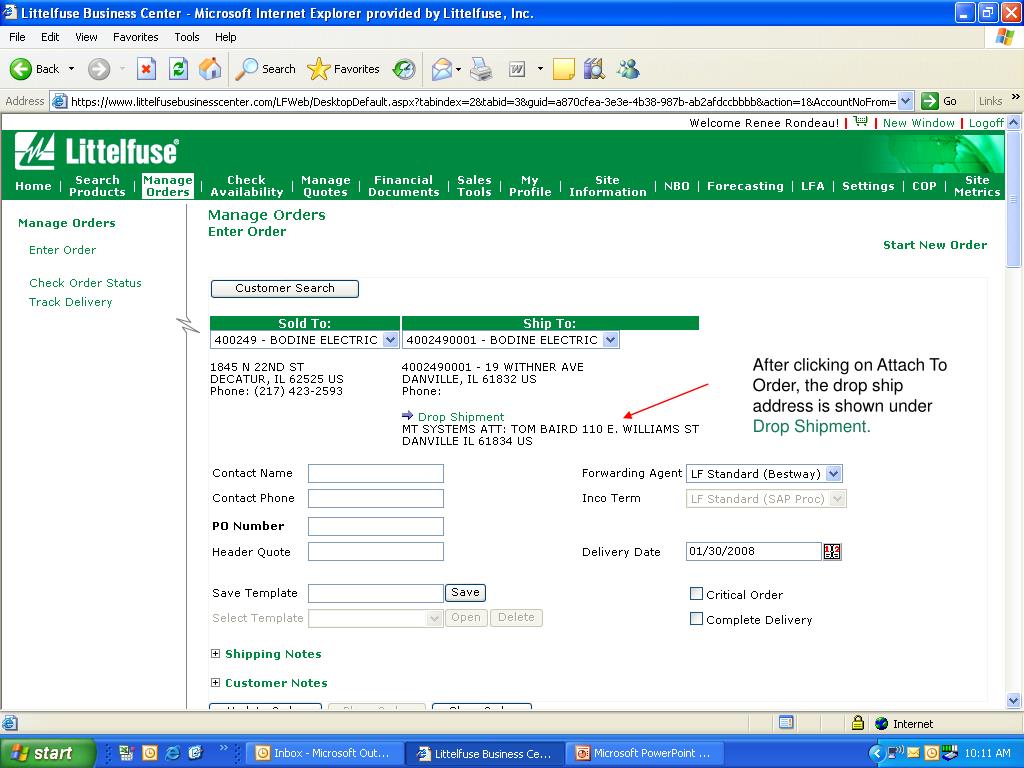This screenshot has height=768, width=1024.
Task: Click the Windows Start button
Action: [47, 753]
